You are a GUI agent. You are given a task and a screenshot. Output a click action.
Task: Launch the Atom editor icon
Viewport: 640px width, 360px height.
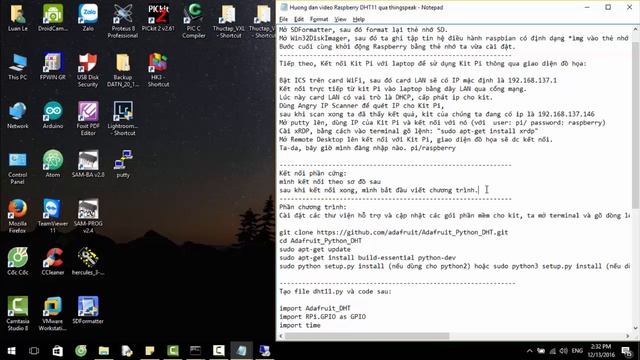click(53, 164)
